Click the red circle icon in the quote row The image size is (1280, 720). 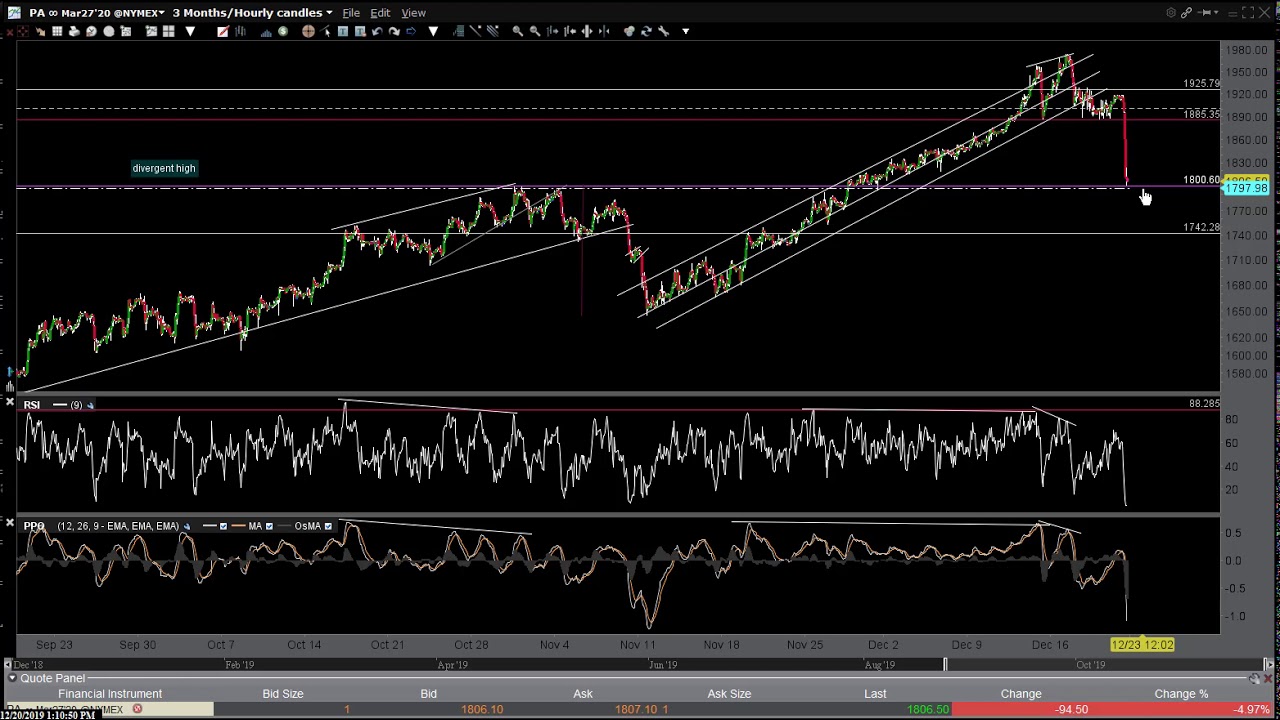pos(137,710)
